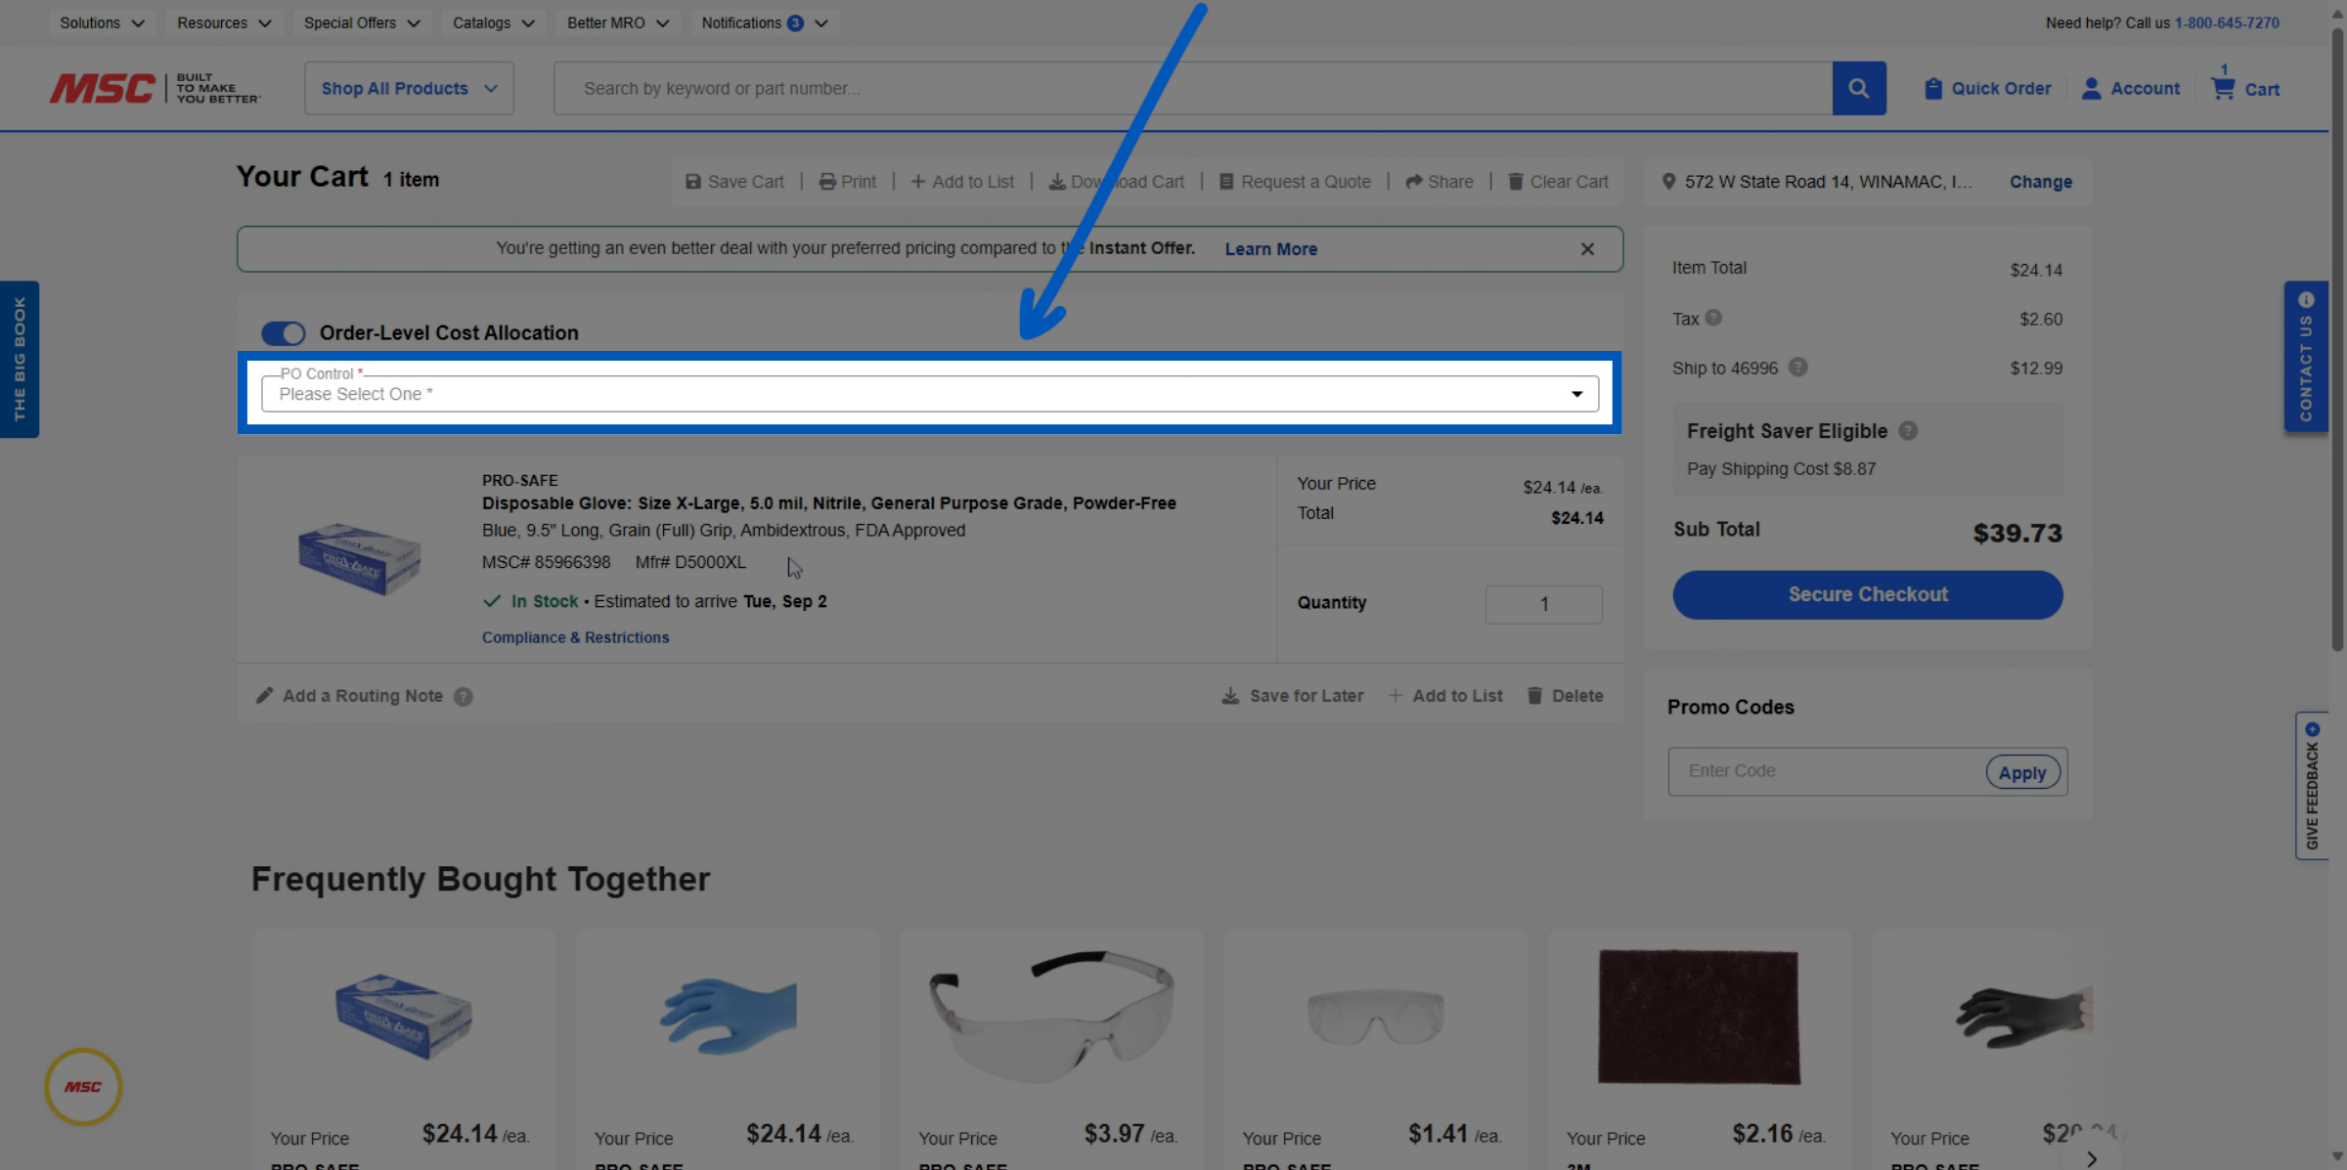Click Change shipping address link
This screenshot has width=2347, height=1170.
[2041, 182]
